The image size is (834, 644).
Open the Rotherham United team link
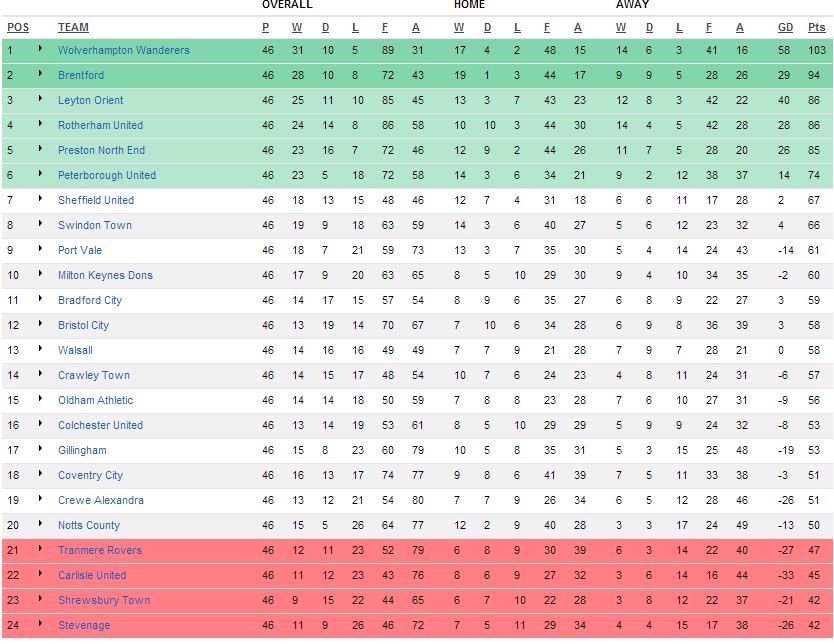click(100, 125)
